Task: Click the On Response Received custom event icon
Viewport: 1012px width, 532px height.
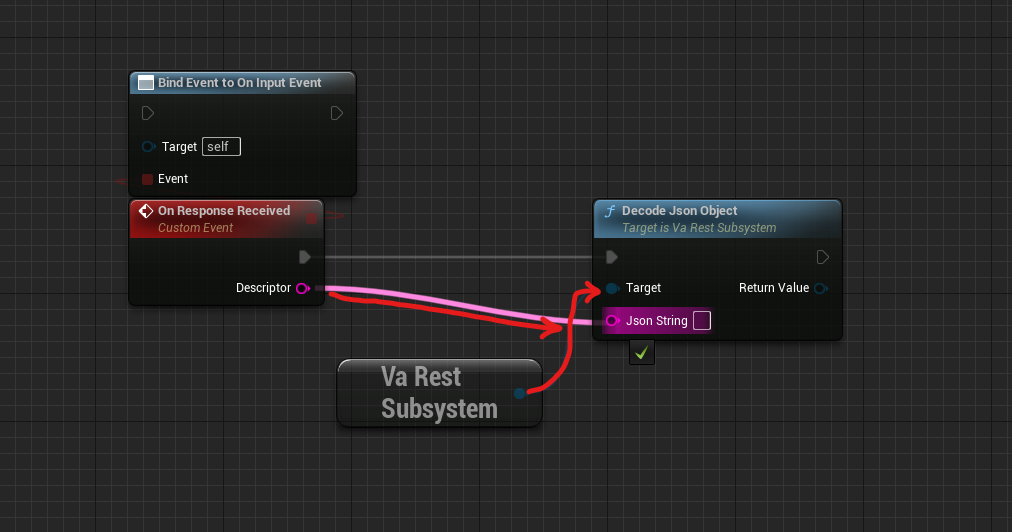Action: (145, 211)
